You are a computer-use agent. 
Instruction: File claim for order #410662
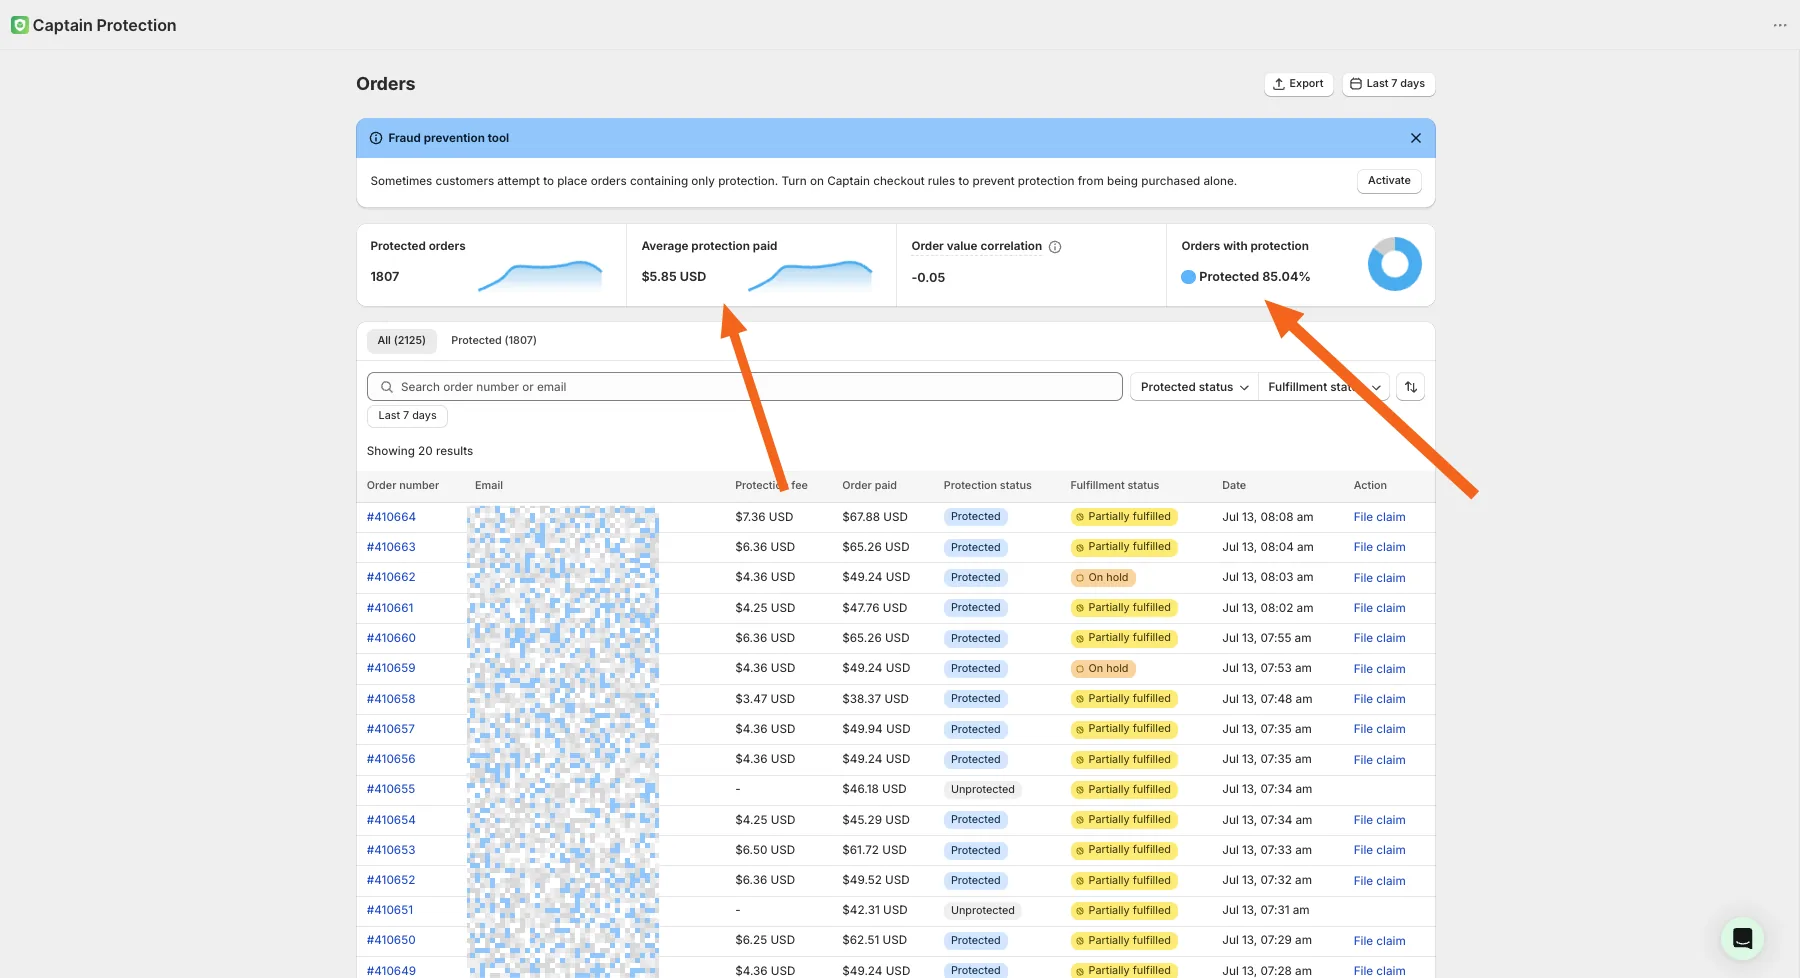point(1379,578)
